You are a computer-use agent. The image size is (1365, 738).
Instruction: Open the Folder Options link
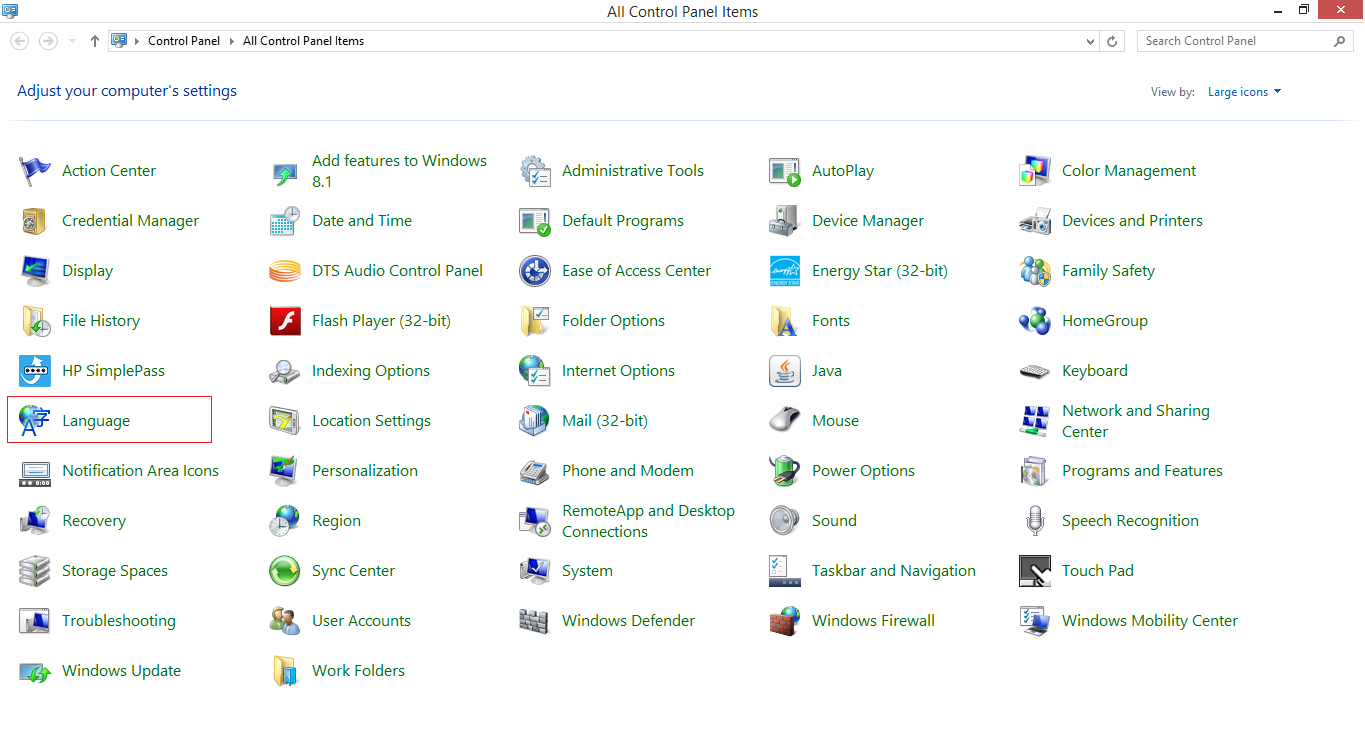tap(613, 321)
